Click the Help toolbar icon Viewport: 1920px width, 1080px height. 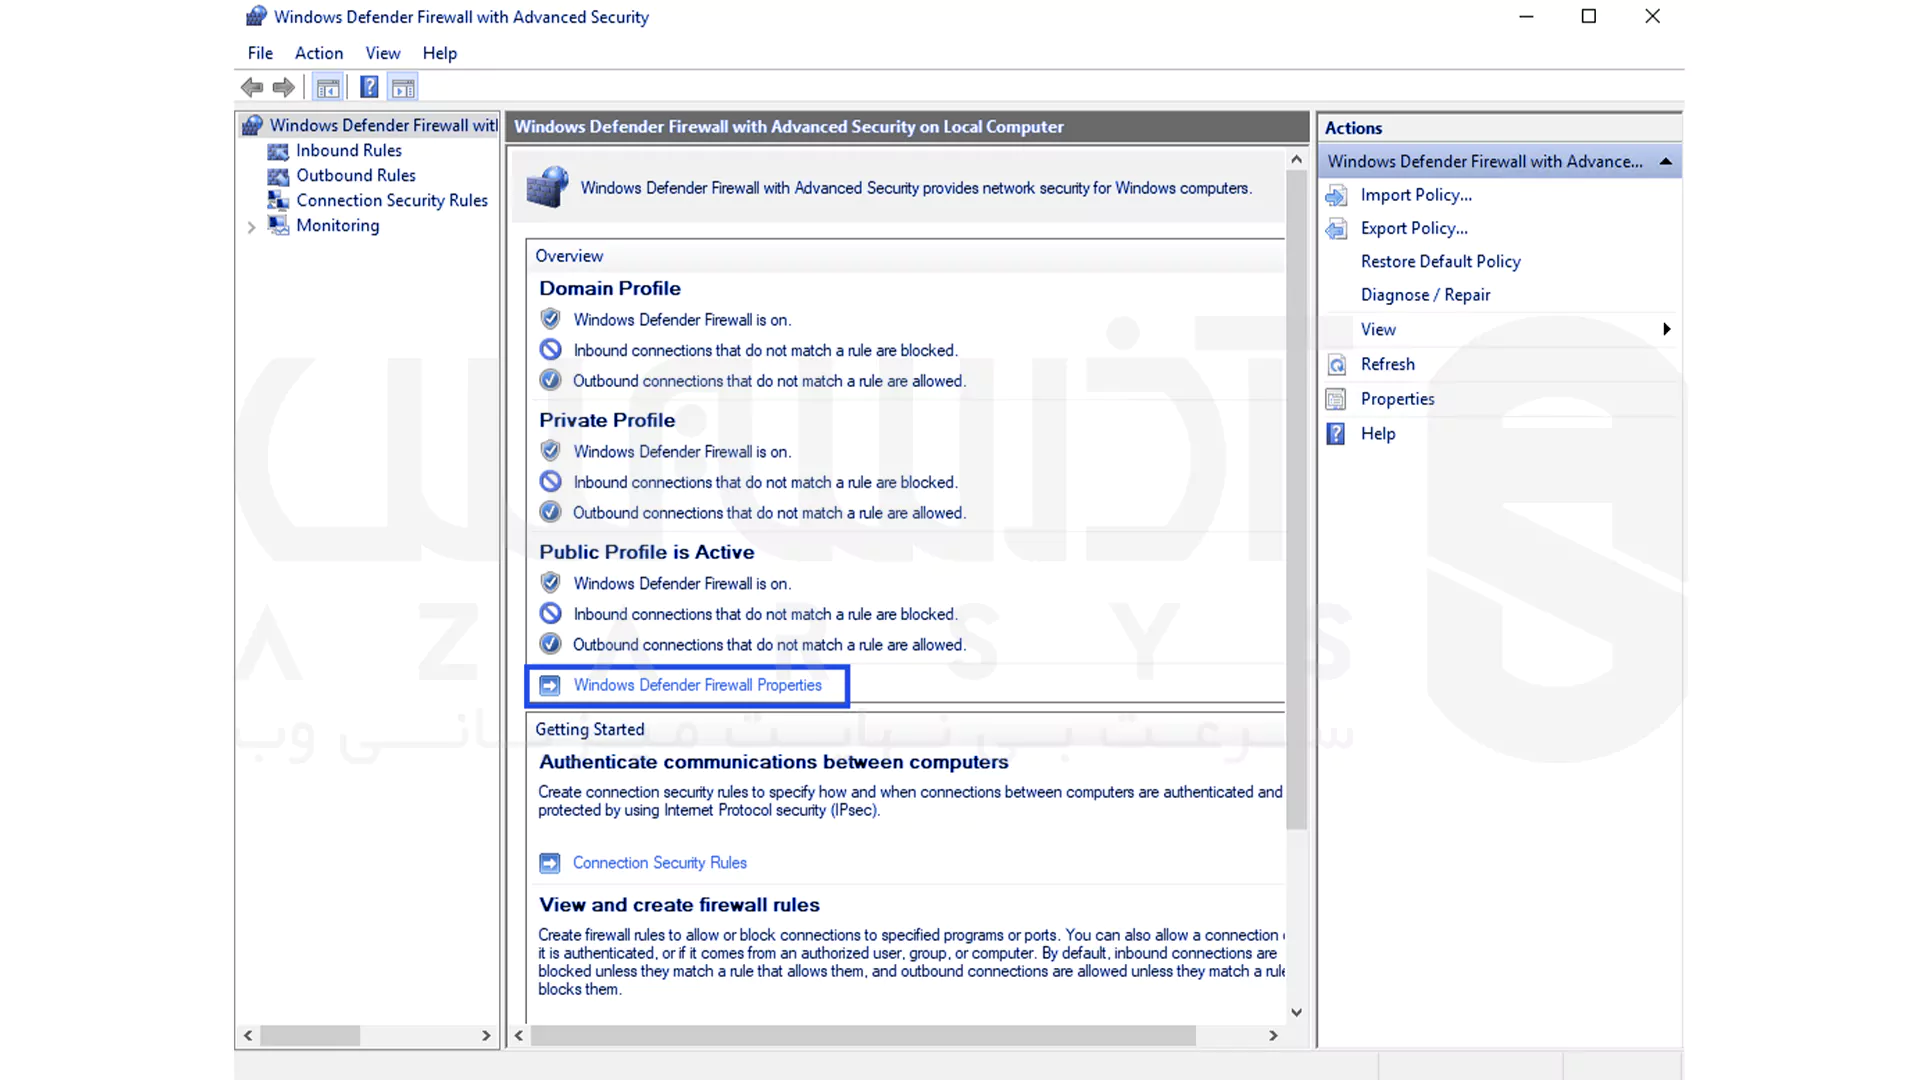point(369,88)
